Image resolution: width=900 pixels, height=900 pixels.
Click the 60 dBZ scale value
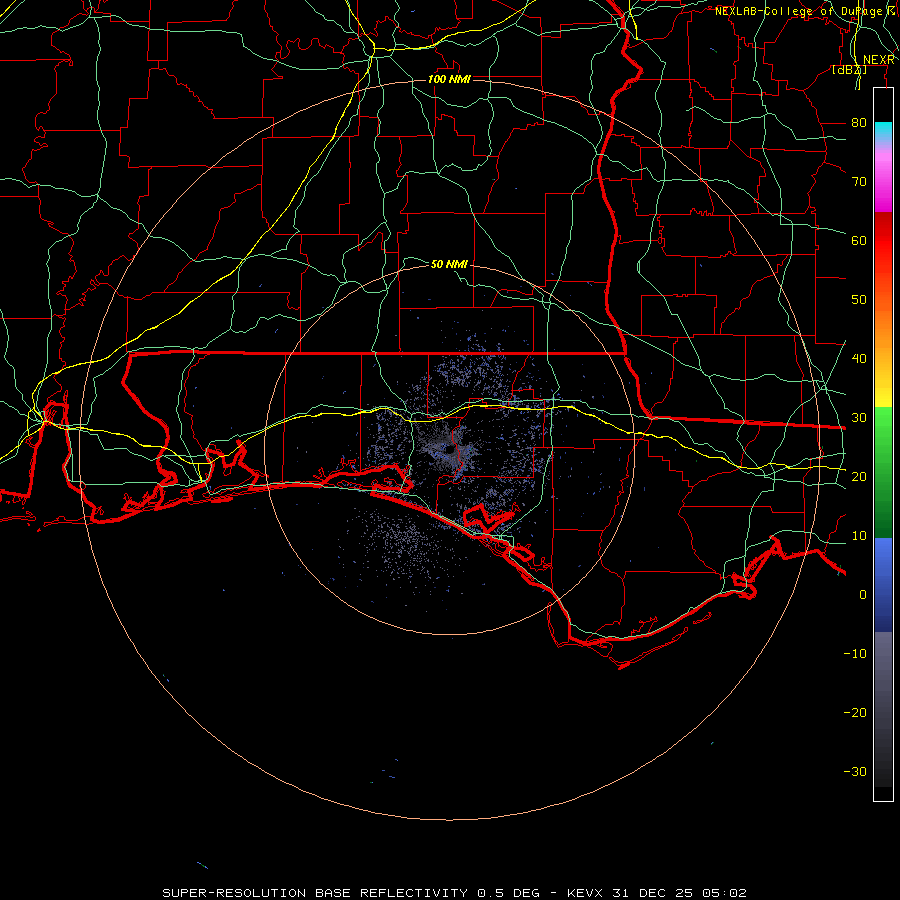859,241
